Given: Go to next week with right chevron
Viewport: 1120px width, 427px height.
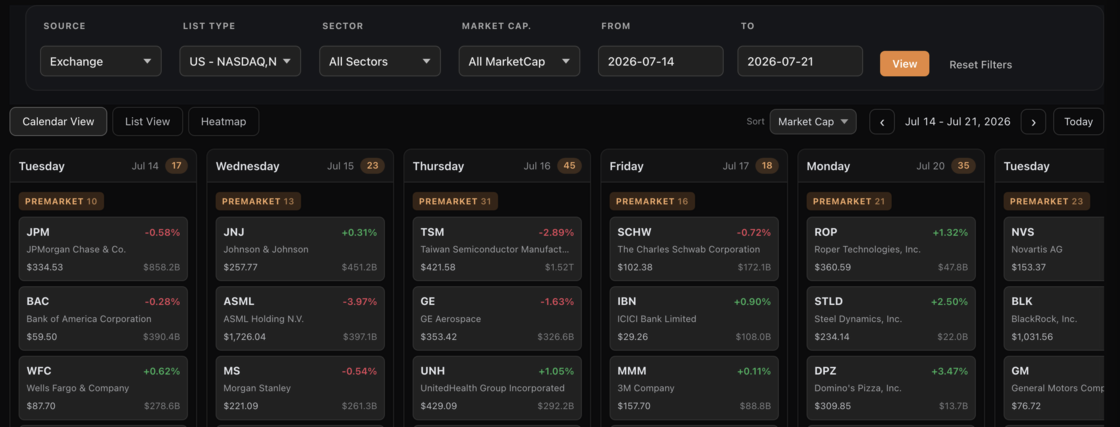Looking at the screenshot, I should coord(1033,121).
